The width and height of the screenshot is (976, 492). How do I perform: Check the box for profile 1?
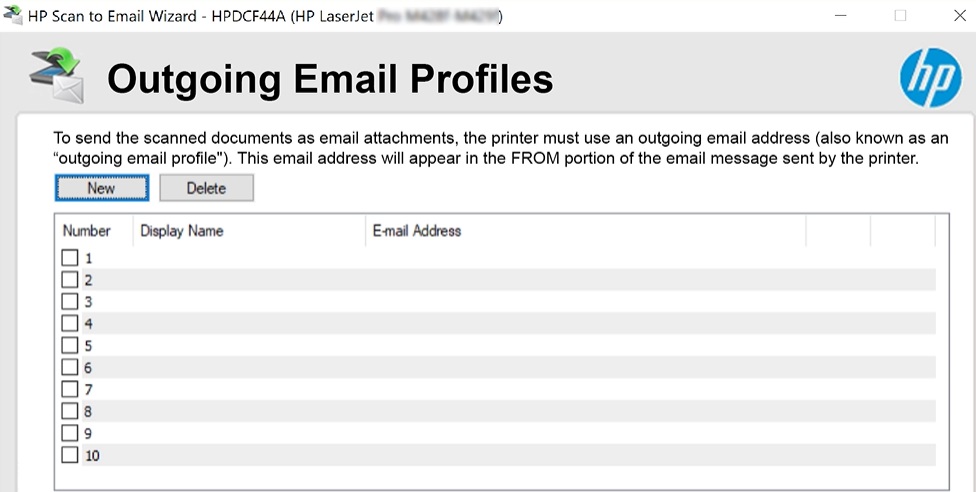(70, 258)
